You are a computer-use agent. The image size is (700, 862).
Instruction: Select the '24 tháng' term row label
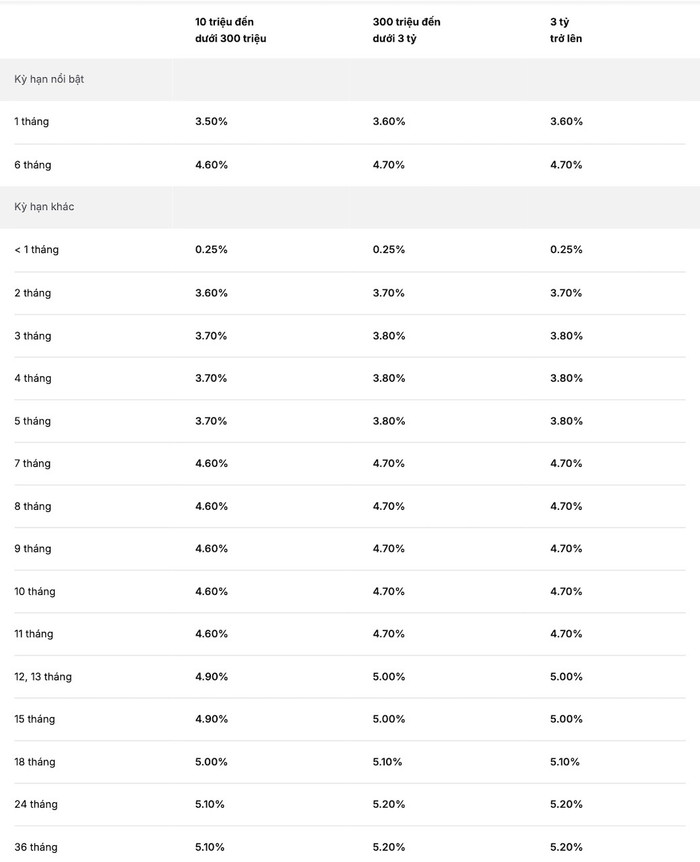36,804
